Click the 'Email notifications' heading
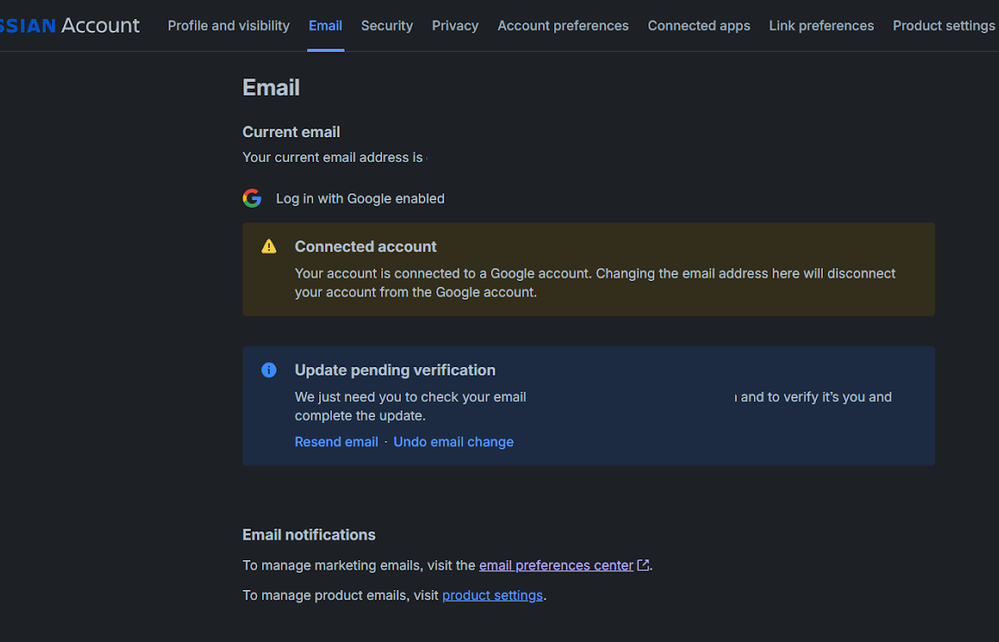Image resolution: width=999 pixels, height=642 pixels. 309,534
